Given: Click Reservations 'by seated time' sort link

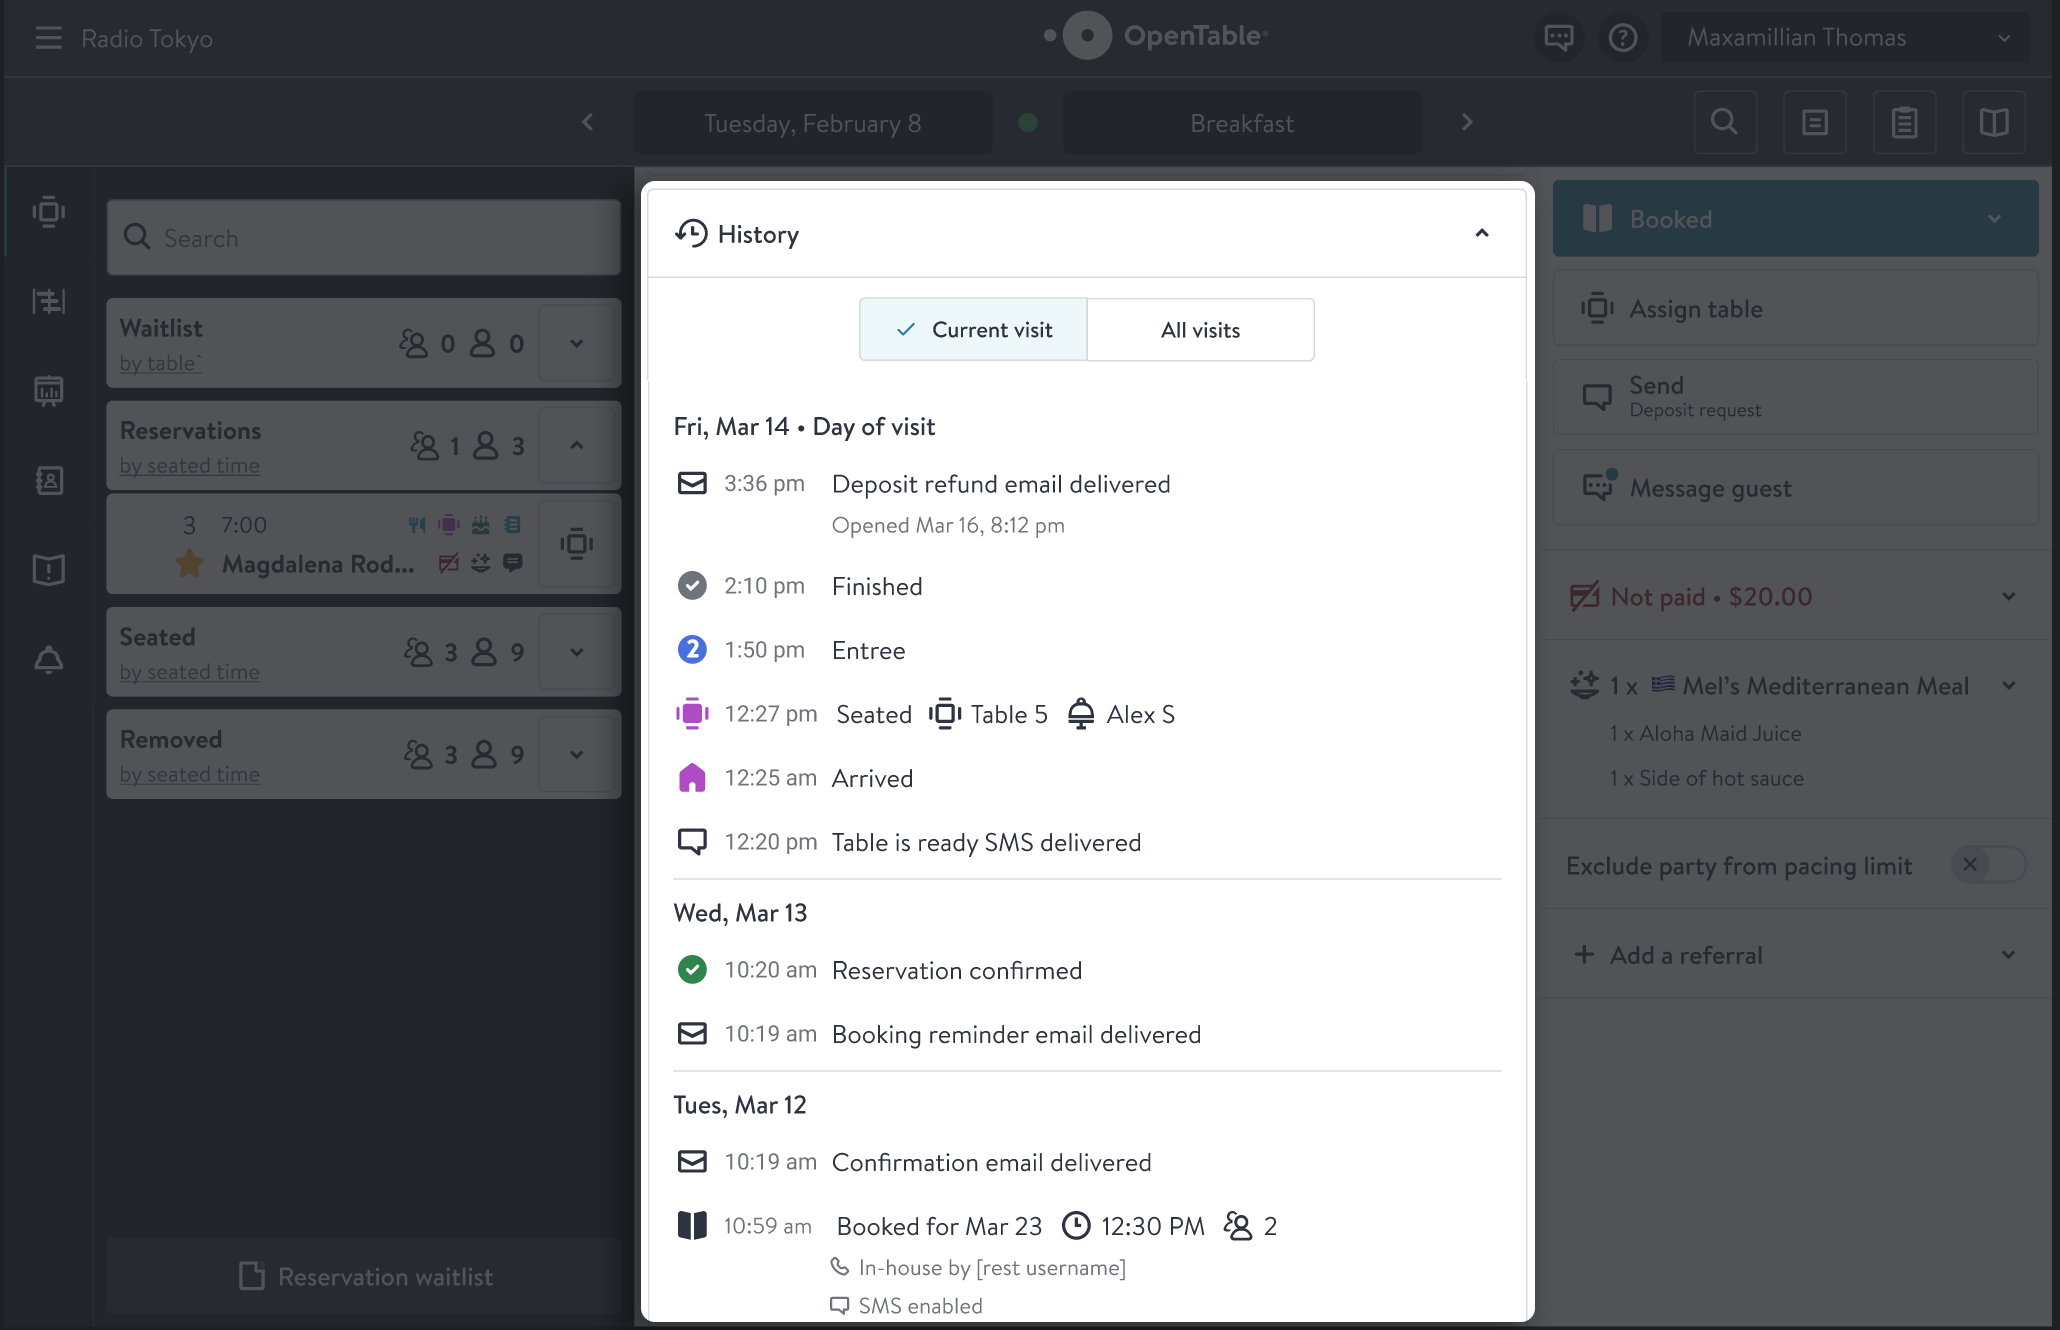Looking at the screenshot, I should (189, 465).
